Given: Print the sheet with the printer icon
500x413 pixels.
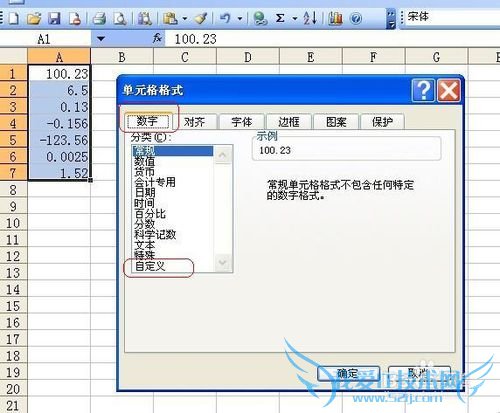Looking at the screenshot, I should point(99,18).
